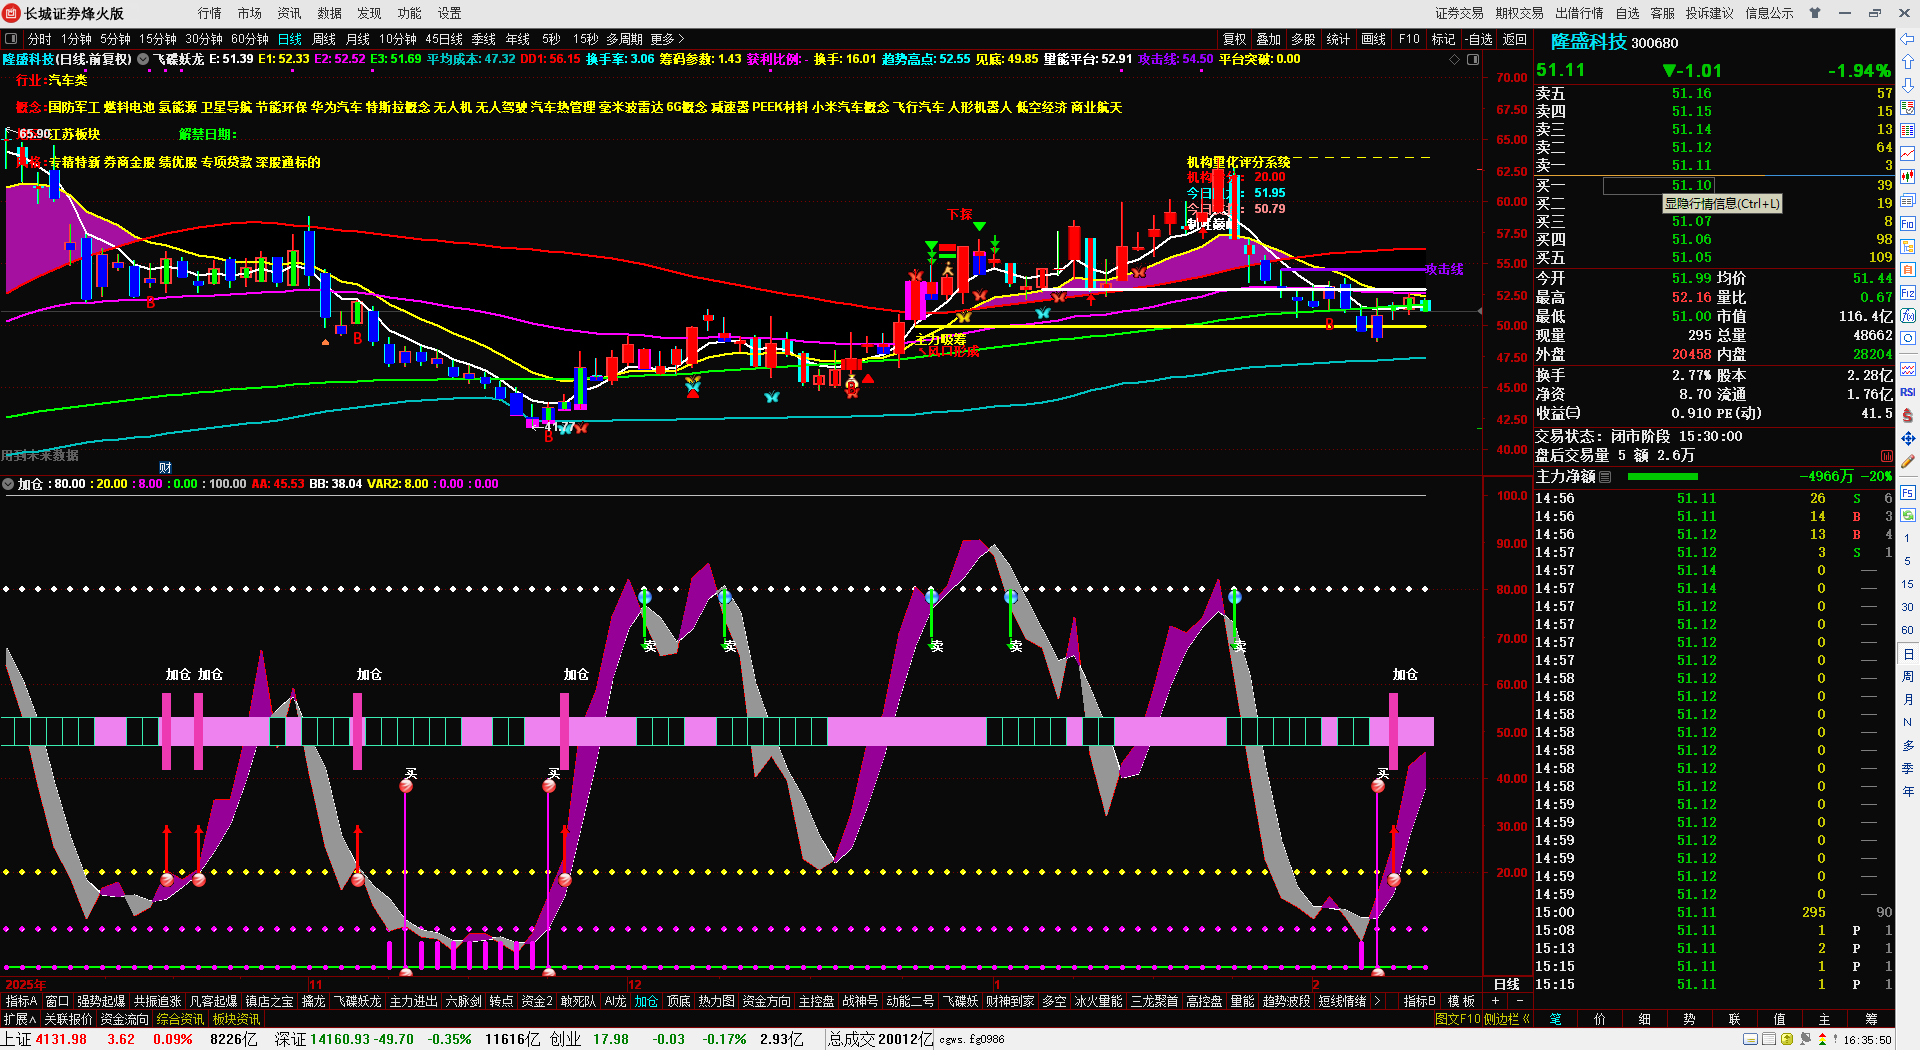Switch to 周 period in right sidebar
The height and width of the screenshot is (1050, 1920).
[x=1908, y=677]
